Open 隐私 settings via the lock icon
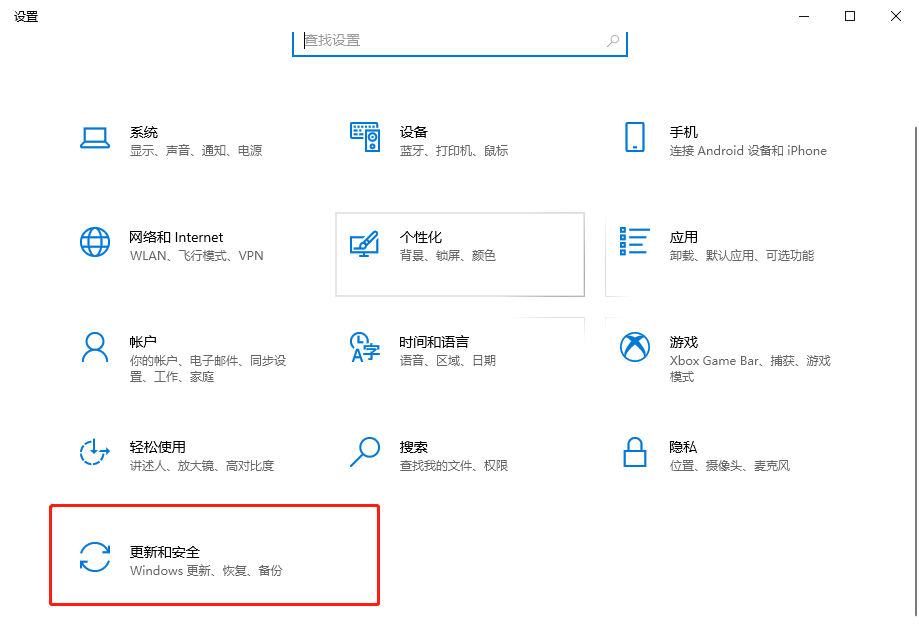 point(634,453)
